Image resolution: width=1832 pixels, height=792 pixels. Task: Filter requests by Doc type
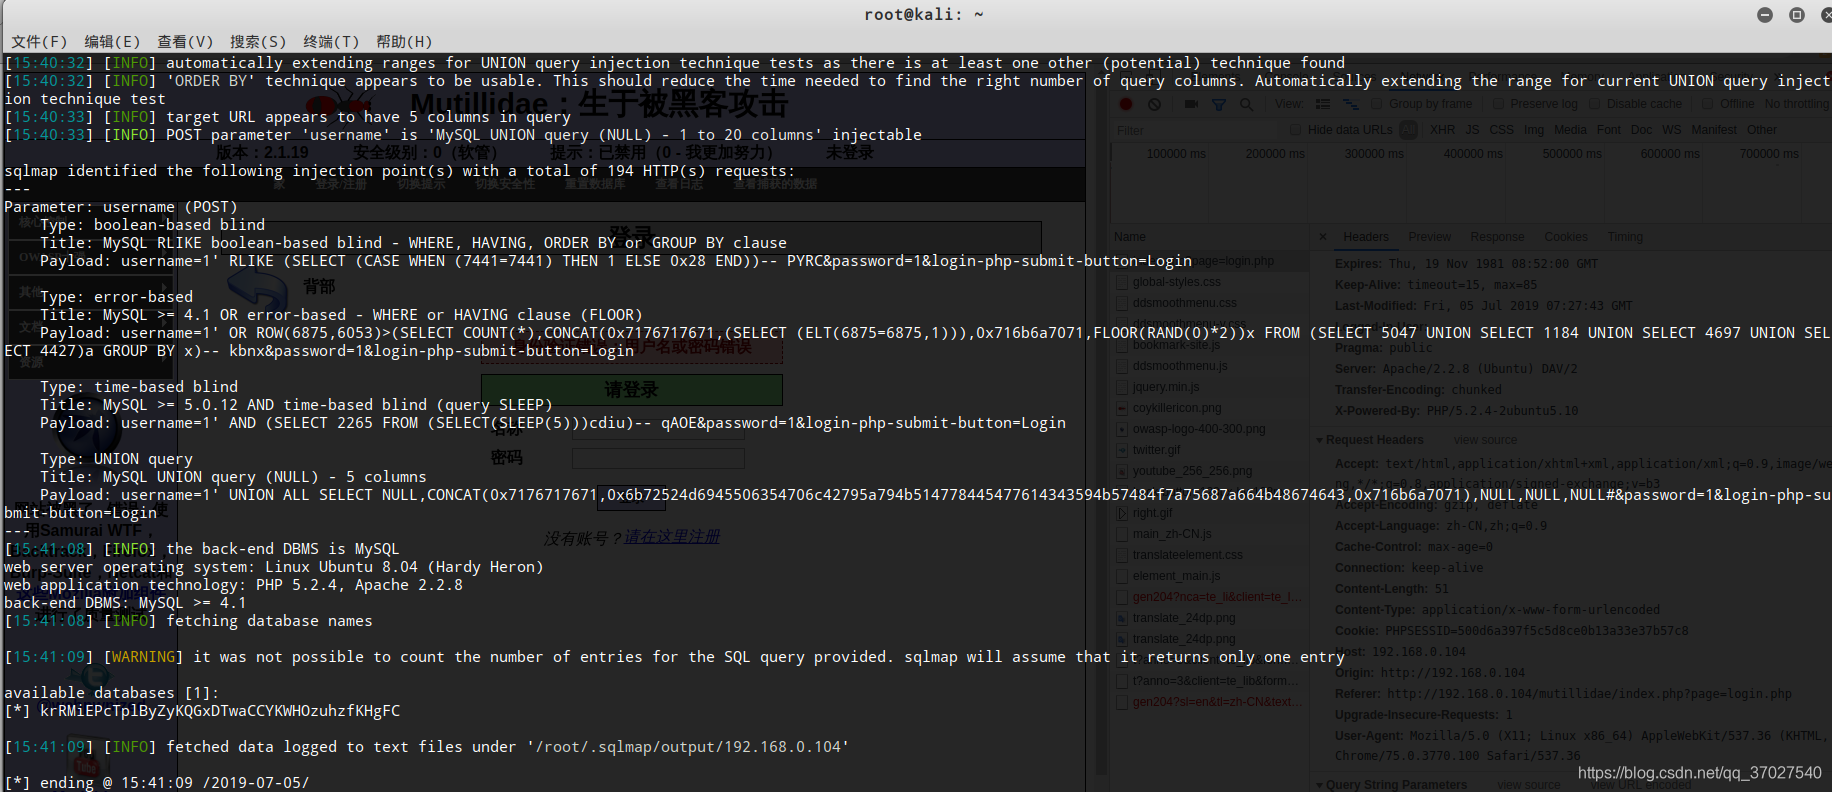(x=1641, y=130)
